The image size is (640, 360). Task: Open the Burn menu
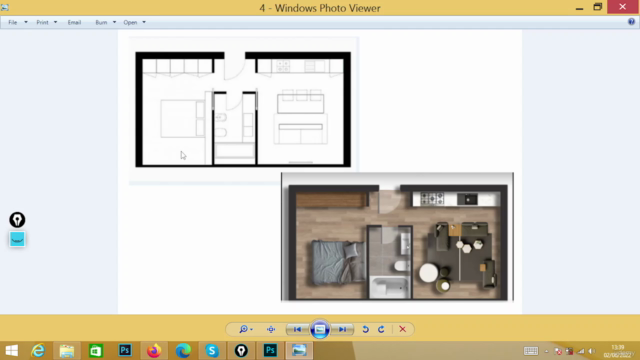[x=101, y=22]
